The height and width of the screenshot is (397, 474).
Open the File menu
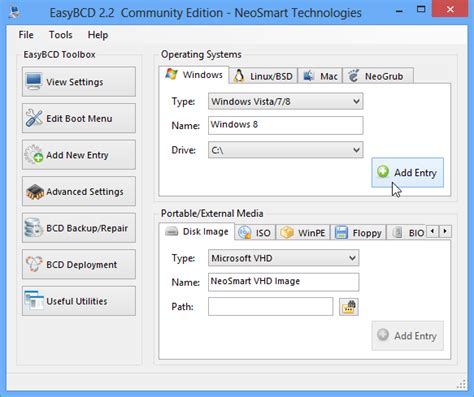pos(26,35)
